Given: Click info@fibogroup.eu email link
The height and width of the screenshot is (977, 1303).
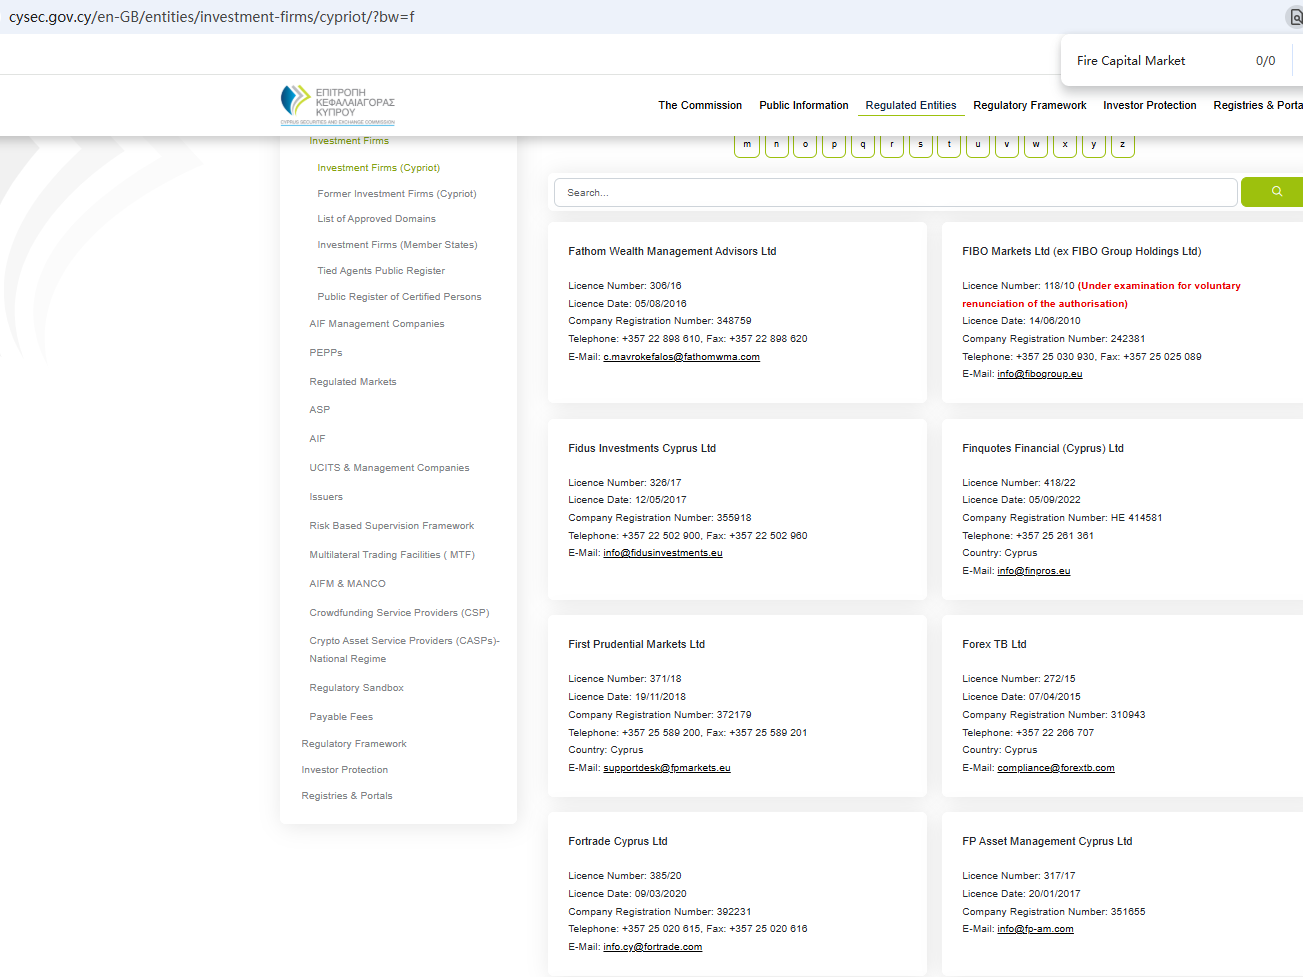Looking at the screenshot, I should pyautogui.click(x=1039, y=374).
